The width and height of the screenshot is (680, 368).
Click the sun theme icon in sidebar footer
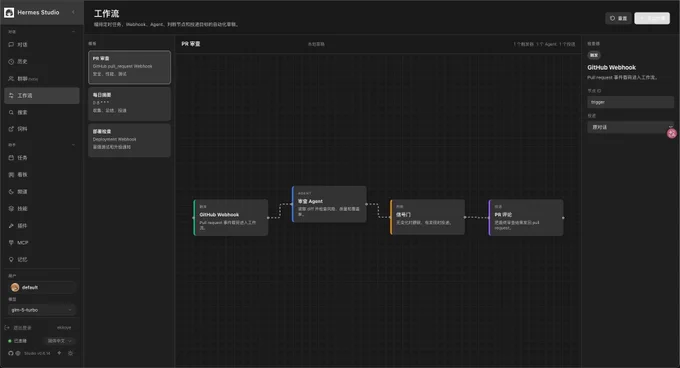[70, 353]
